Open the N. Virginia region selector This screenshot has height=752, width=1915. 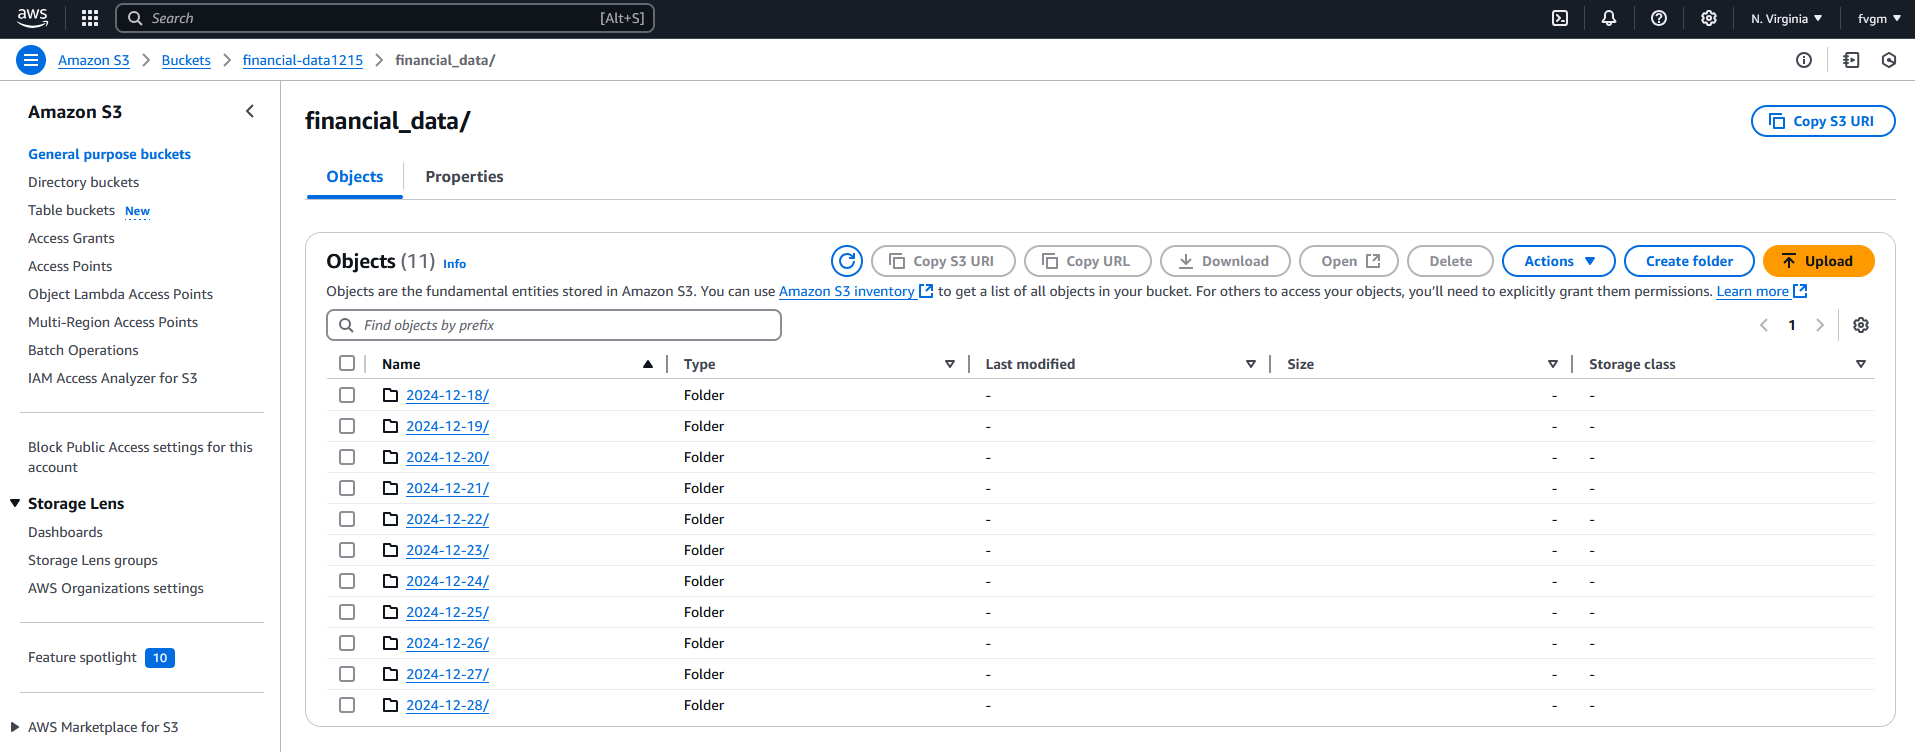coord(1786,18)
